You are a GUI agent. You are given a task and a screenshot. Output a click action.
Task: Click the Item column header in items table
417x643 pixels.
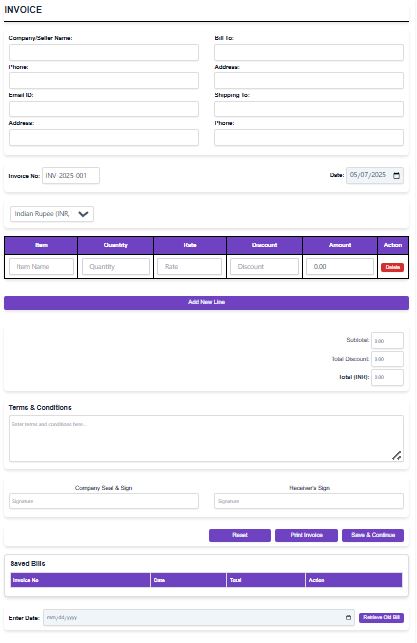tap(41, 245)
